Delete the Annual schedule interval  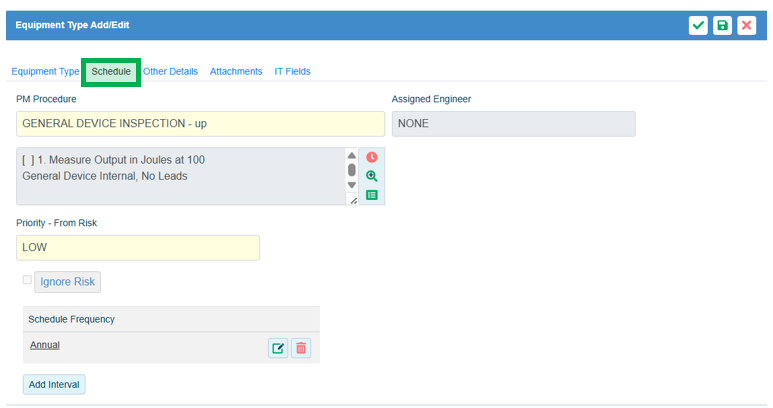301,348
